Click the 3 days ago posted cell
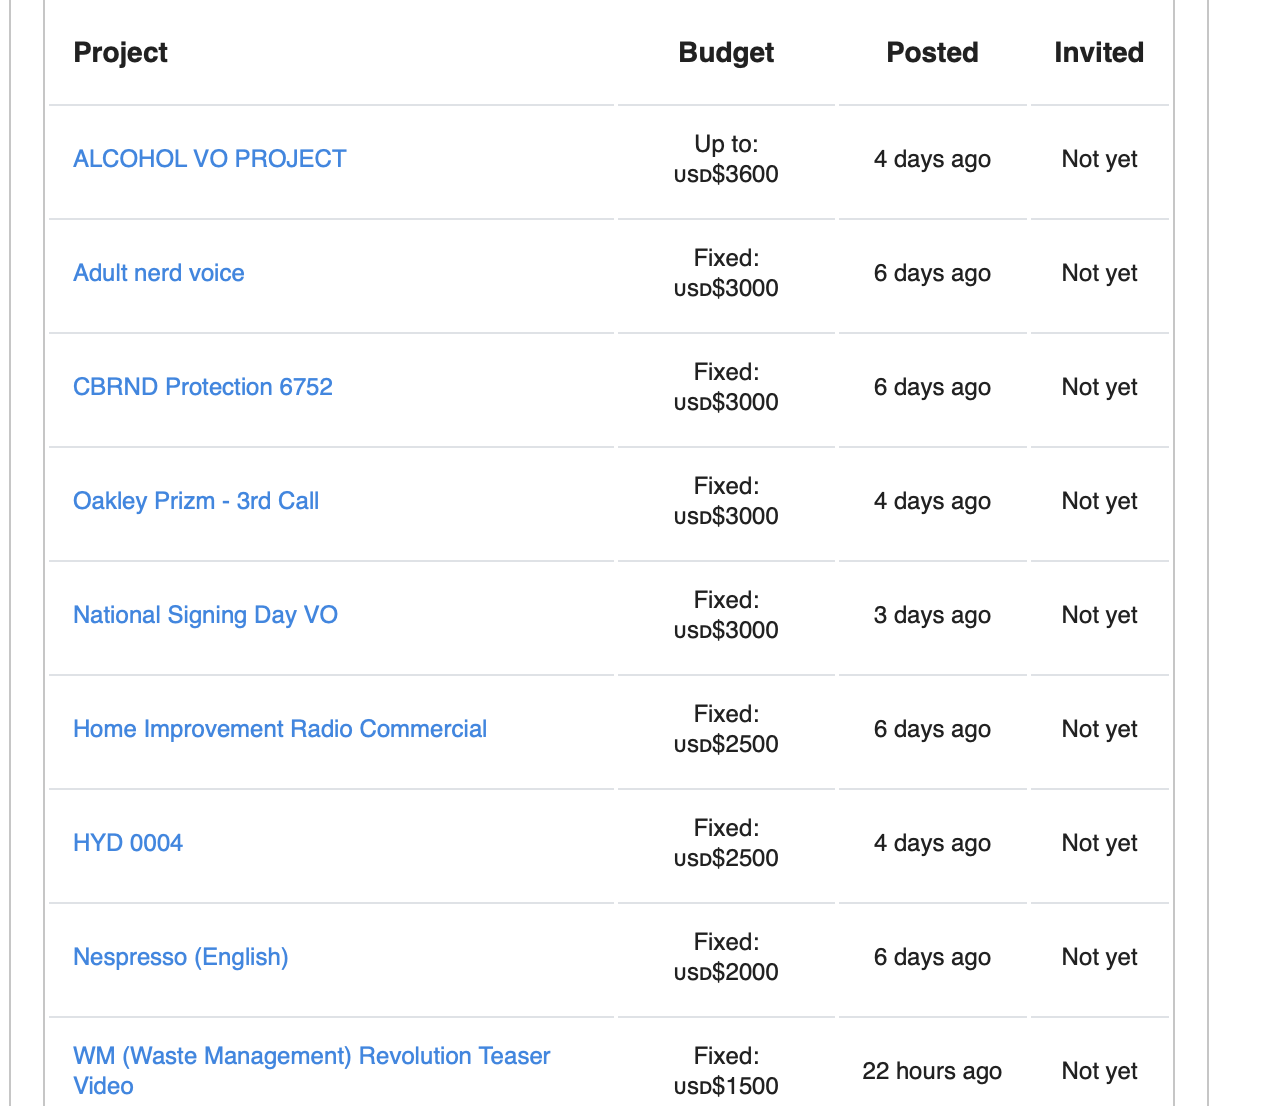The image size is (1274, 1106). (x=932, y=615)
